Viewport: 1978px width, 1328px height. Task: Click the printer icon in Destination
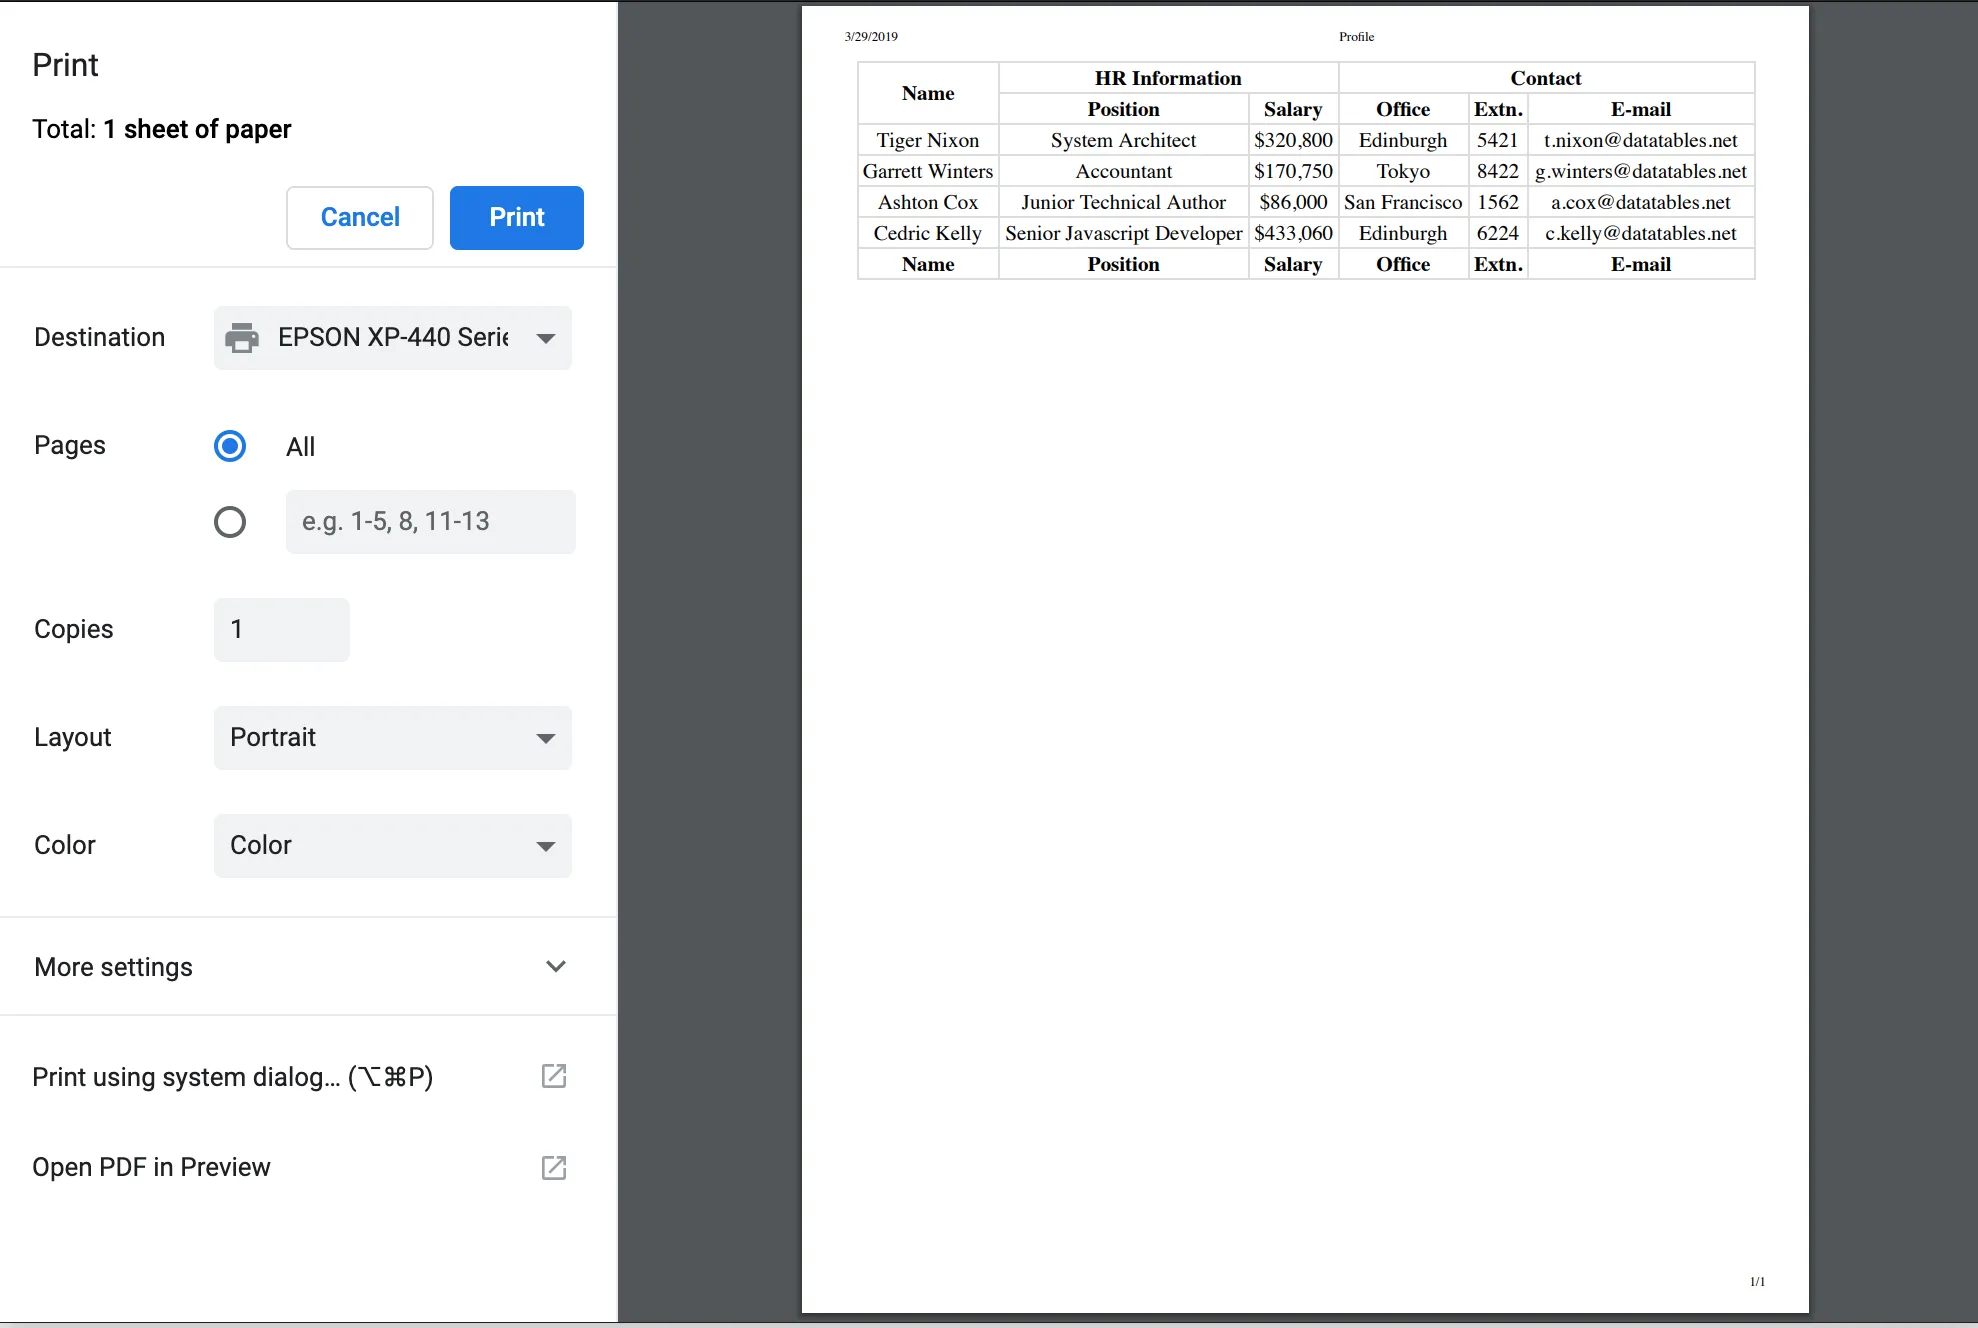(x=242, y=338)
